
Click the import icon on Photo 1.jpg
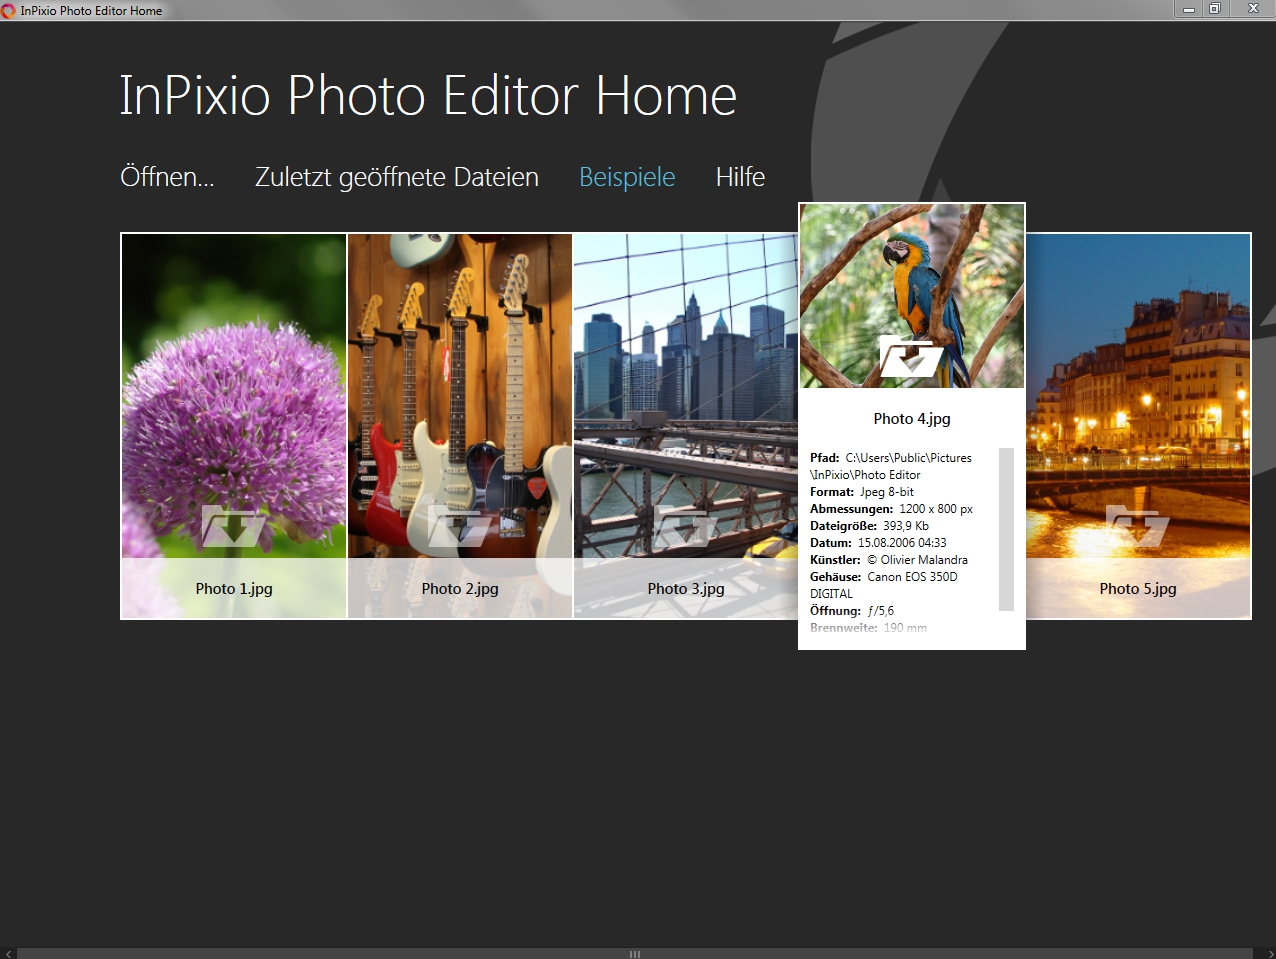(x=232, y=525)
